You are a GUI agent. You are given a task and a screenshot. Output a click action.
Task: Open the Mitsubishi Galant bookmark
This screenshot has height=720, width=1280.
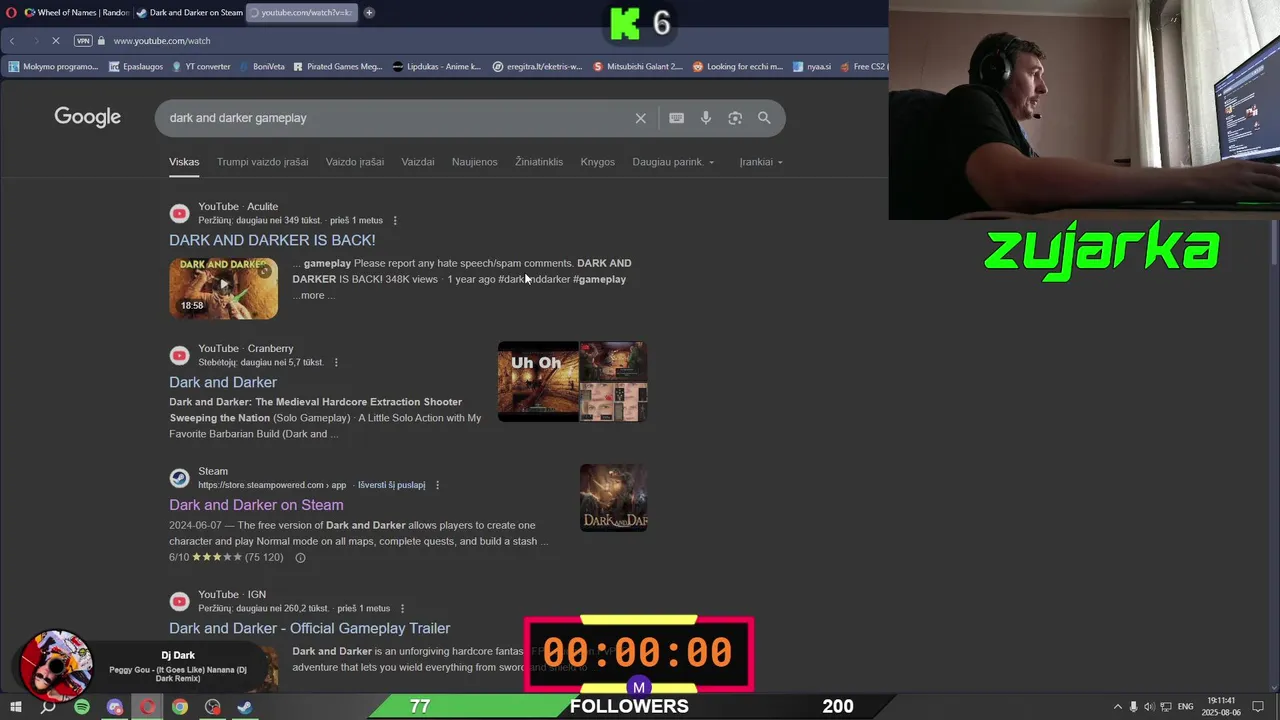[638, 67]
